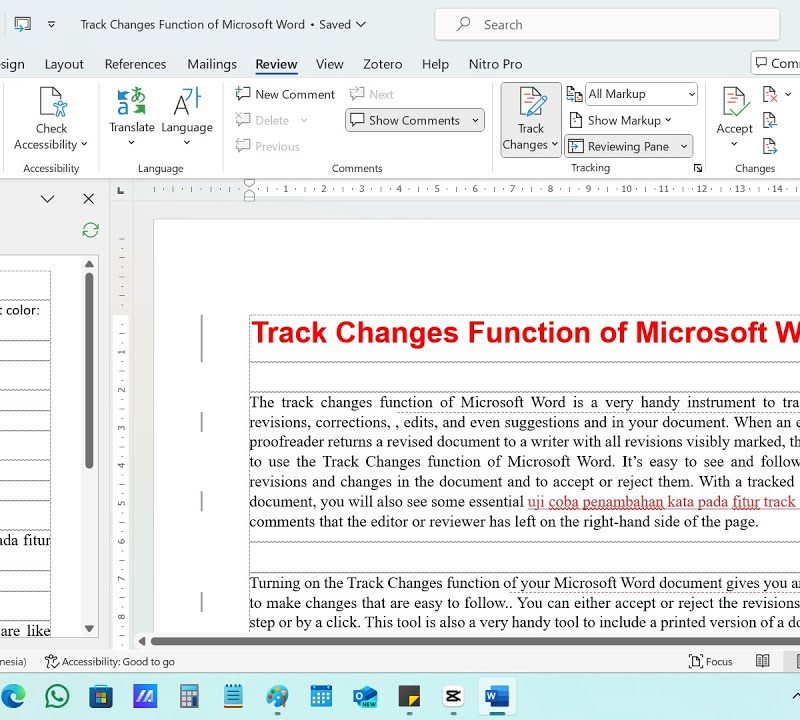Screen dimensions: 800x720
Task: Expand the All Markup dropdown
Action: (x=641, y=94)
